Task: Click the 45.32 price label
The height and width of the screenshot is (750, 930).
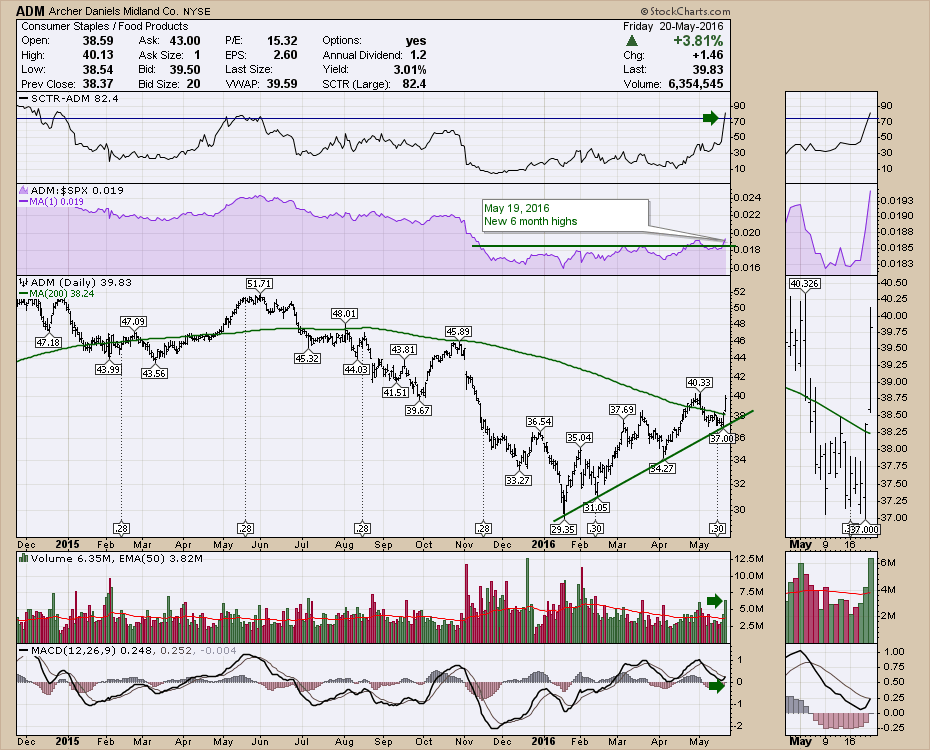Action: point(307,358)
